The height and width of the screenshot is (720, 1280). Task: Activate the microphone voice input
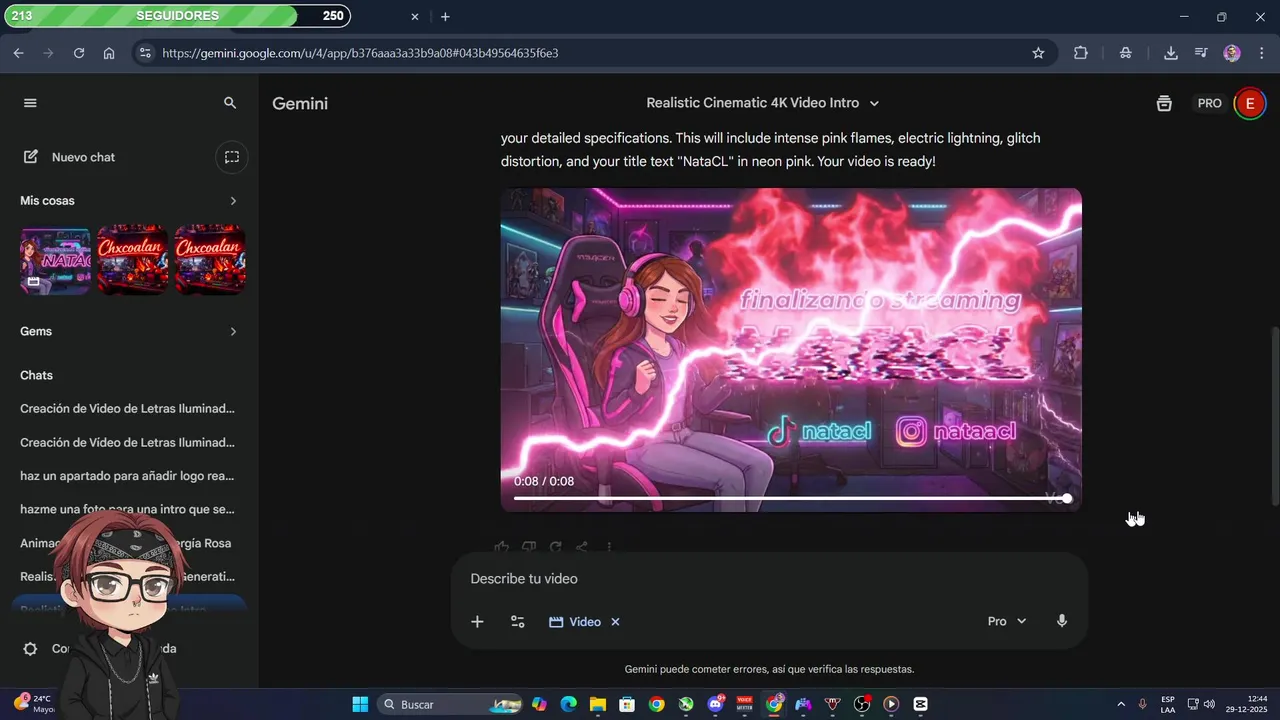[1062, 621]
